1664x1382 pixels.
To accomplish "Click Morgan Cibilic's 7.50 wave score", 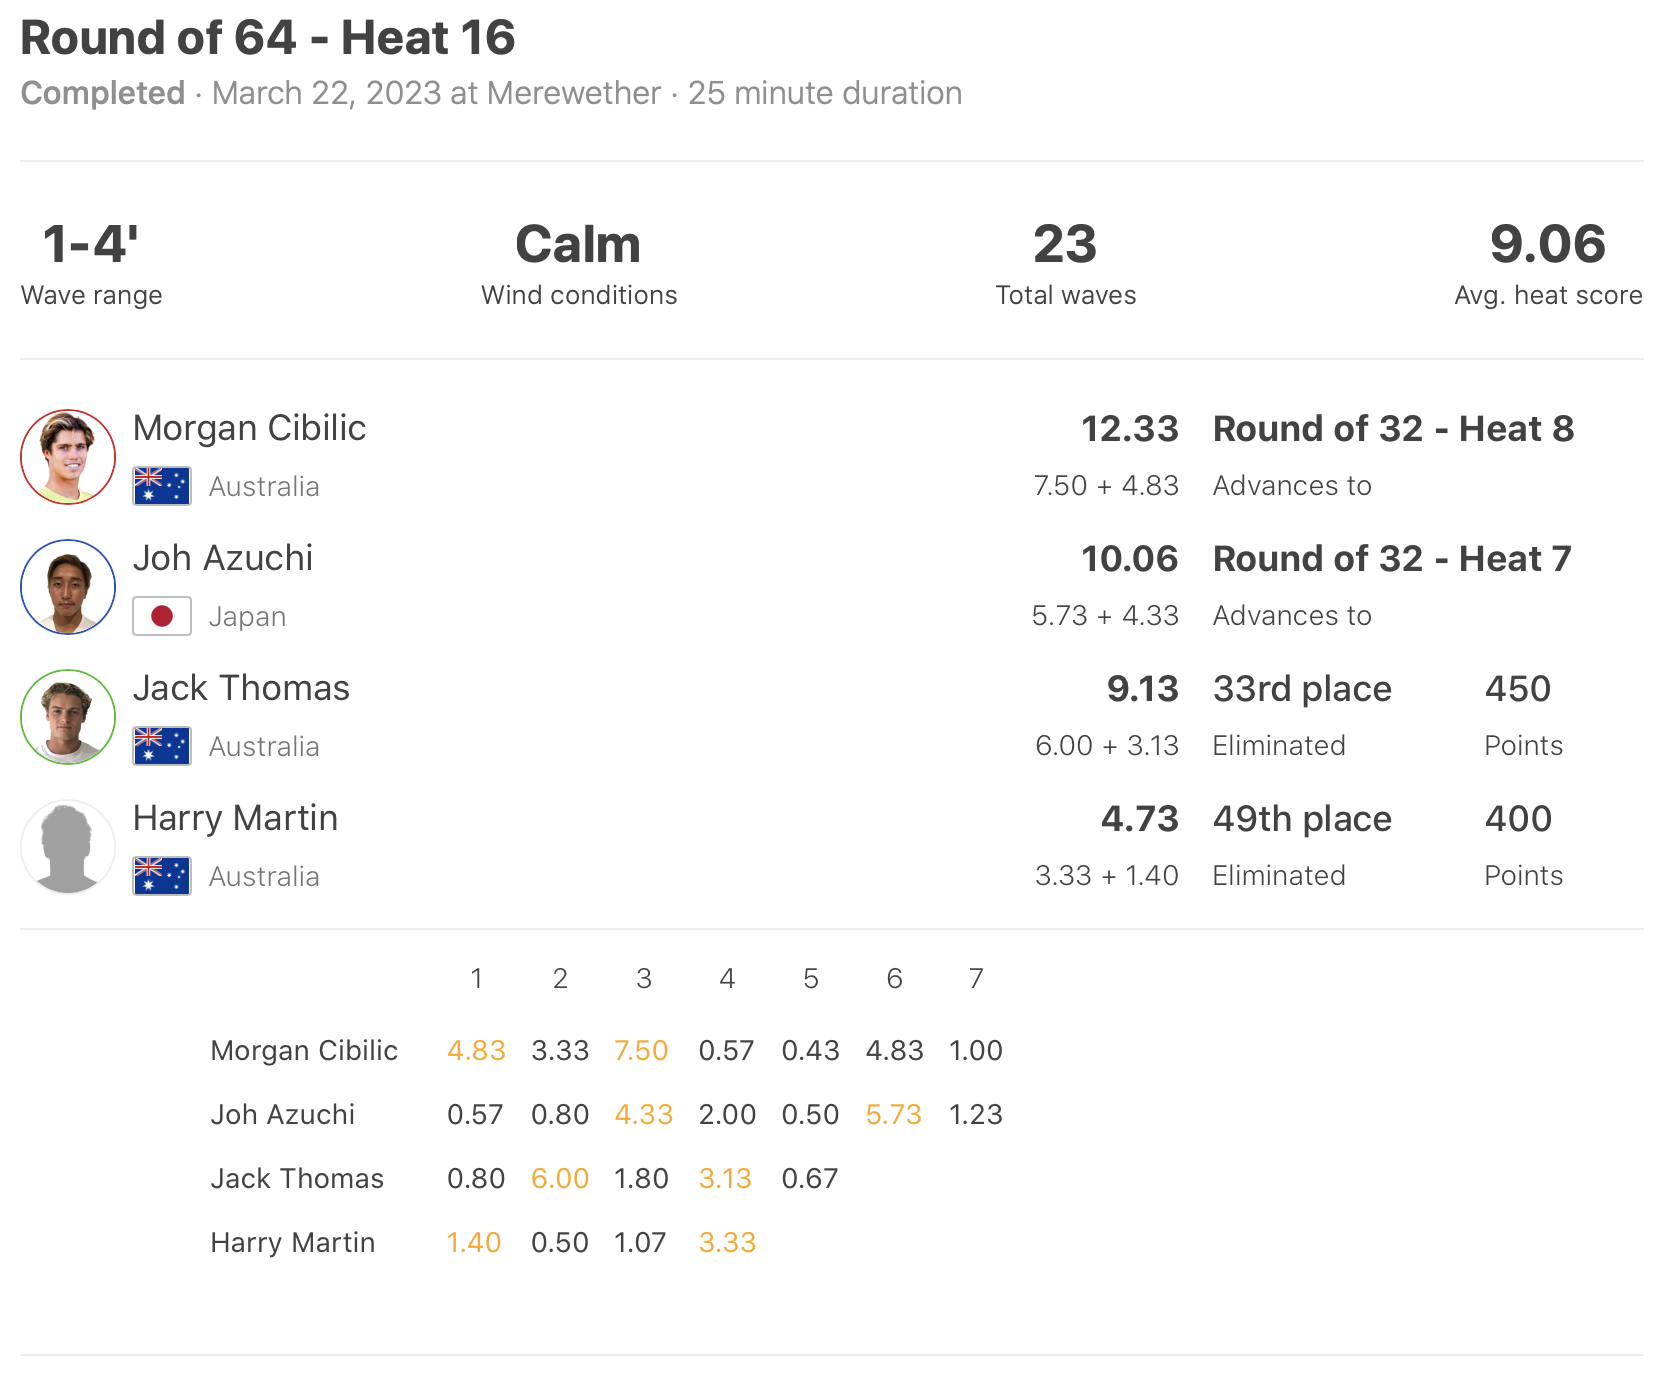I will (x=641, y=1050).
